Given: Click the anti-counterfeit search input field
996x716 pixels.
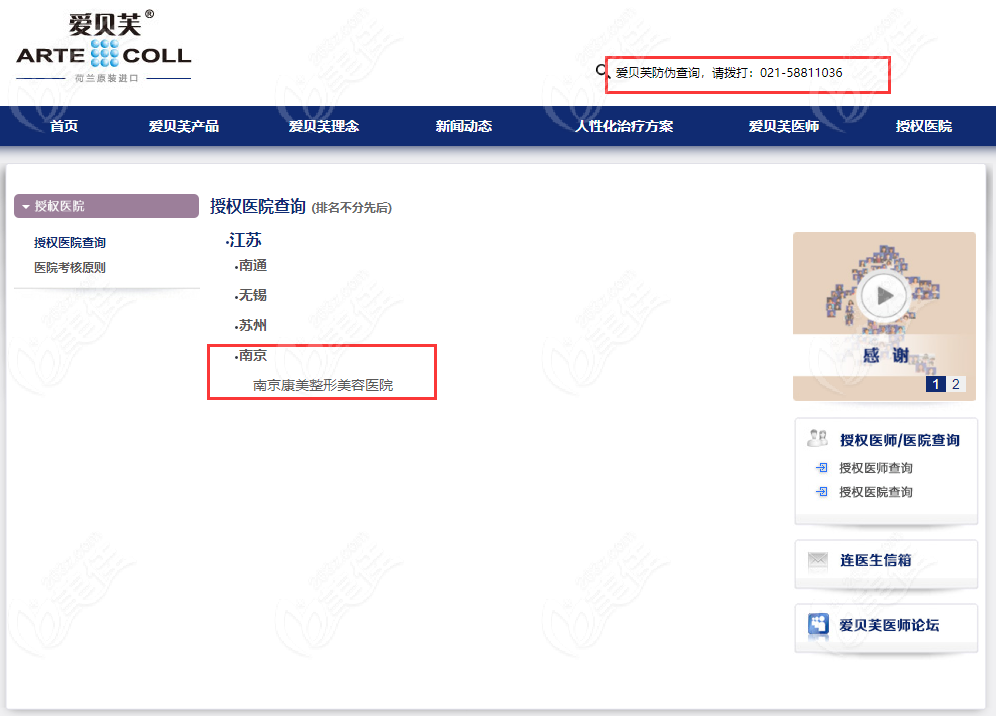Looking at the screenshot, I should click(x=748, y=73).
